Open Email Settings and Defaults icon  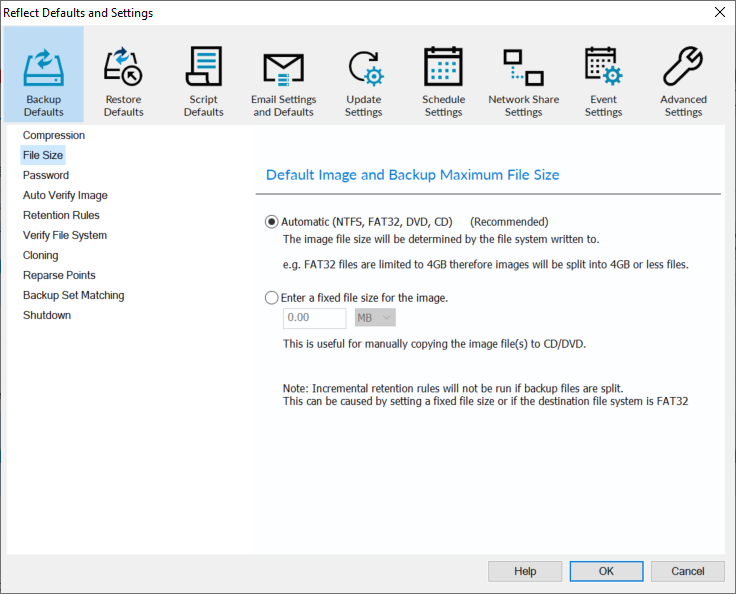[x=283, y=68]
